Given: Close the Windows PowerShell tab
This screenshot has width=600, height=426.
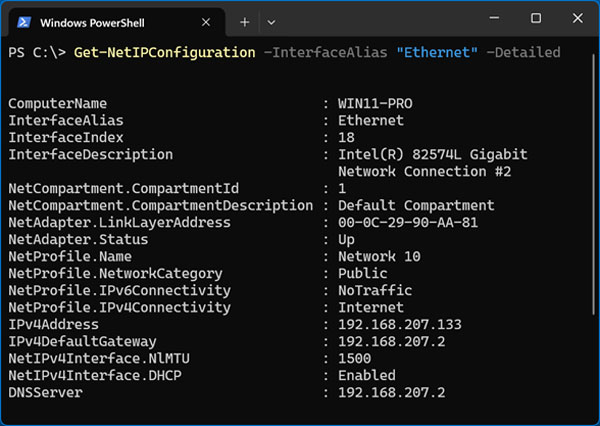Looking at the screenshot, I should pyautogui.click(x=206, y=23).
